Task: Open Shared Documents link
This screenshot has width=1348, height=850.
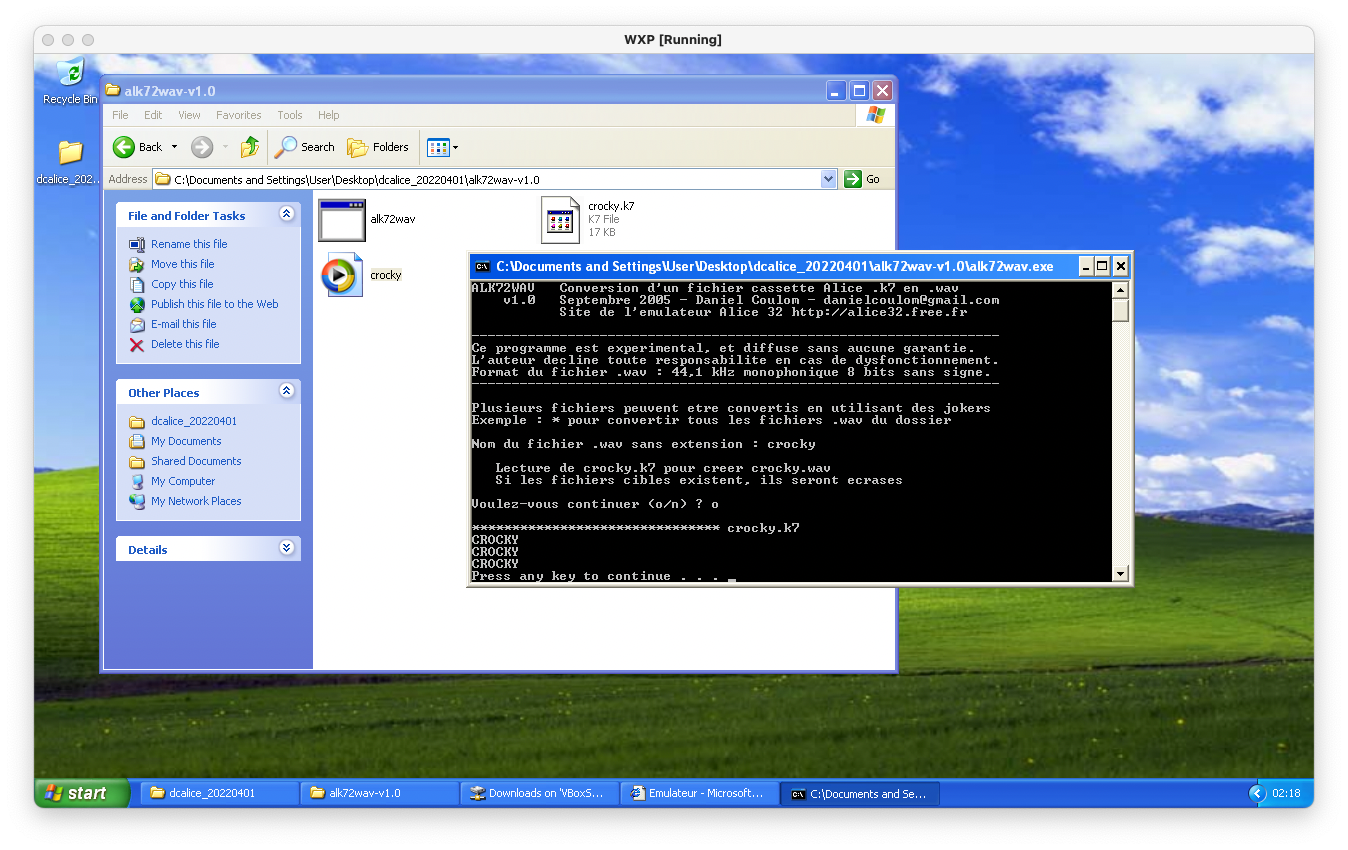Action: click(x=196, y=461)
